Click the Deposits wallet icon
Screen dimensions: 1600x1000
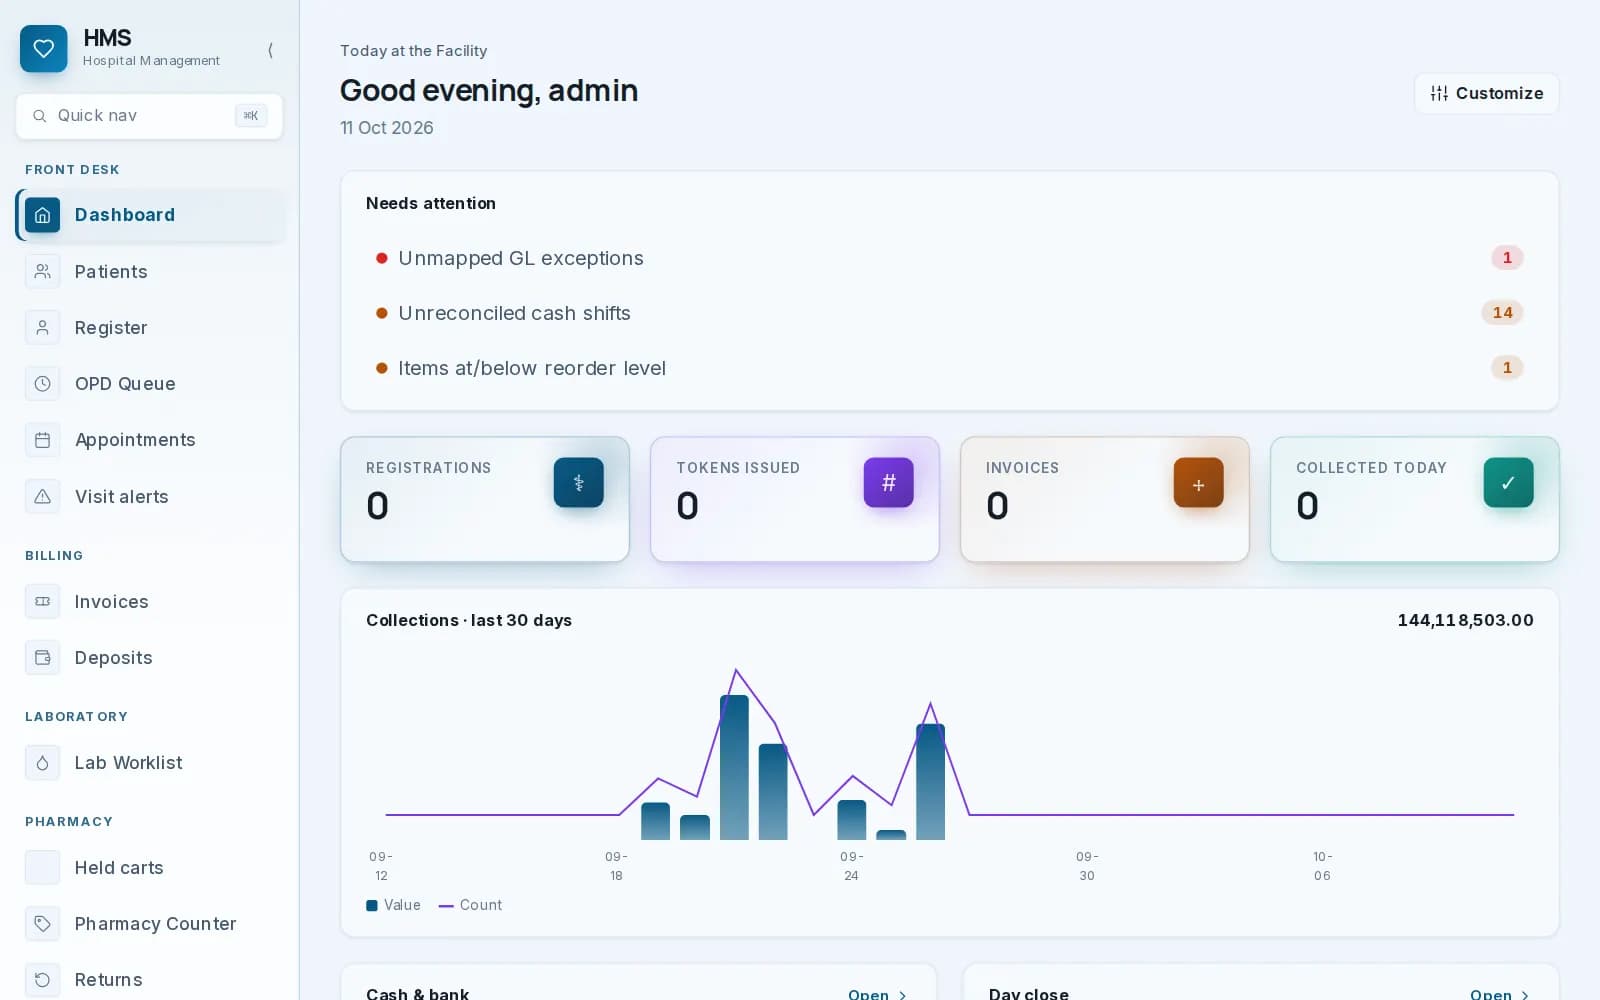point(42,657)
